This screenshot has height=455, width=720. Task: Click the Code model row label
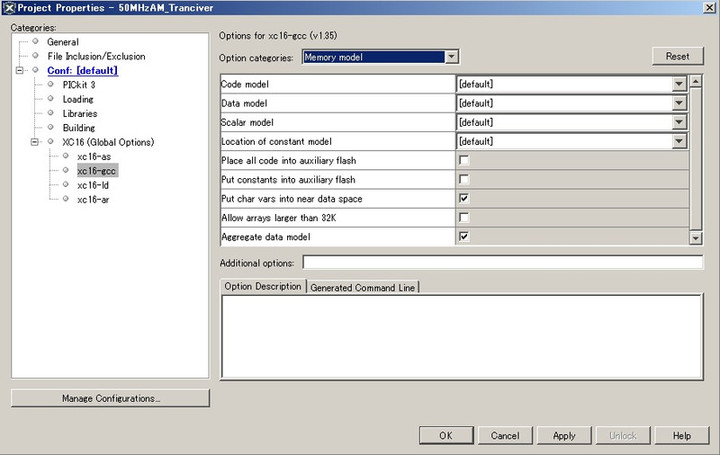(245, 84)
